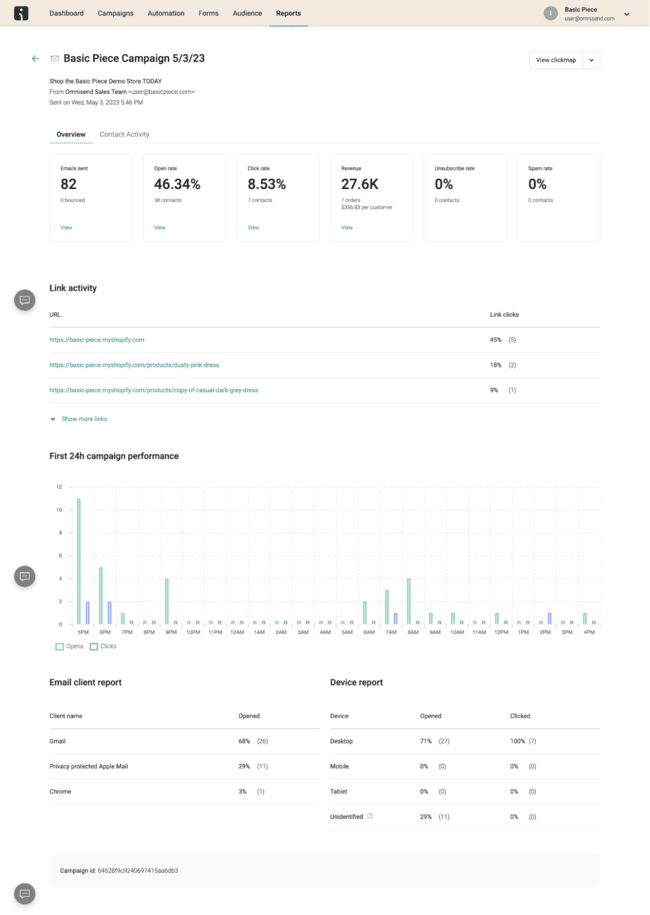Click the user avatar icon in header
The height and width of the screenshot is (915, 650).
(550, 13)
